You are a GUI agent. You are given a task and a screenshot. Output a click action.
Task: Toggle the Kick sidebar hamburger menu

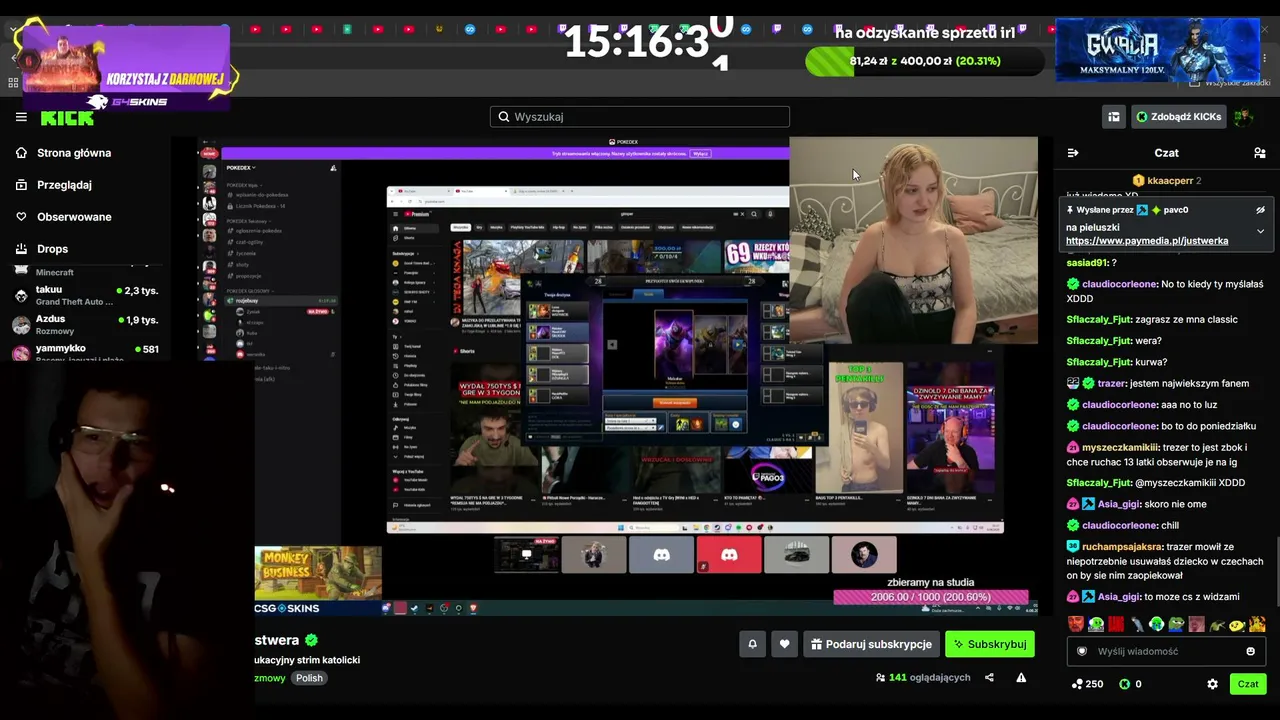pyautogui.click(x=21, y=117)
